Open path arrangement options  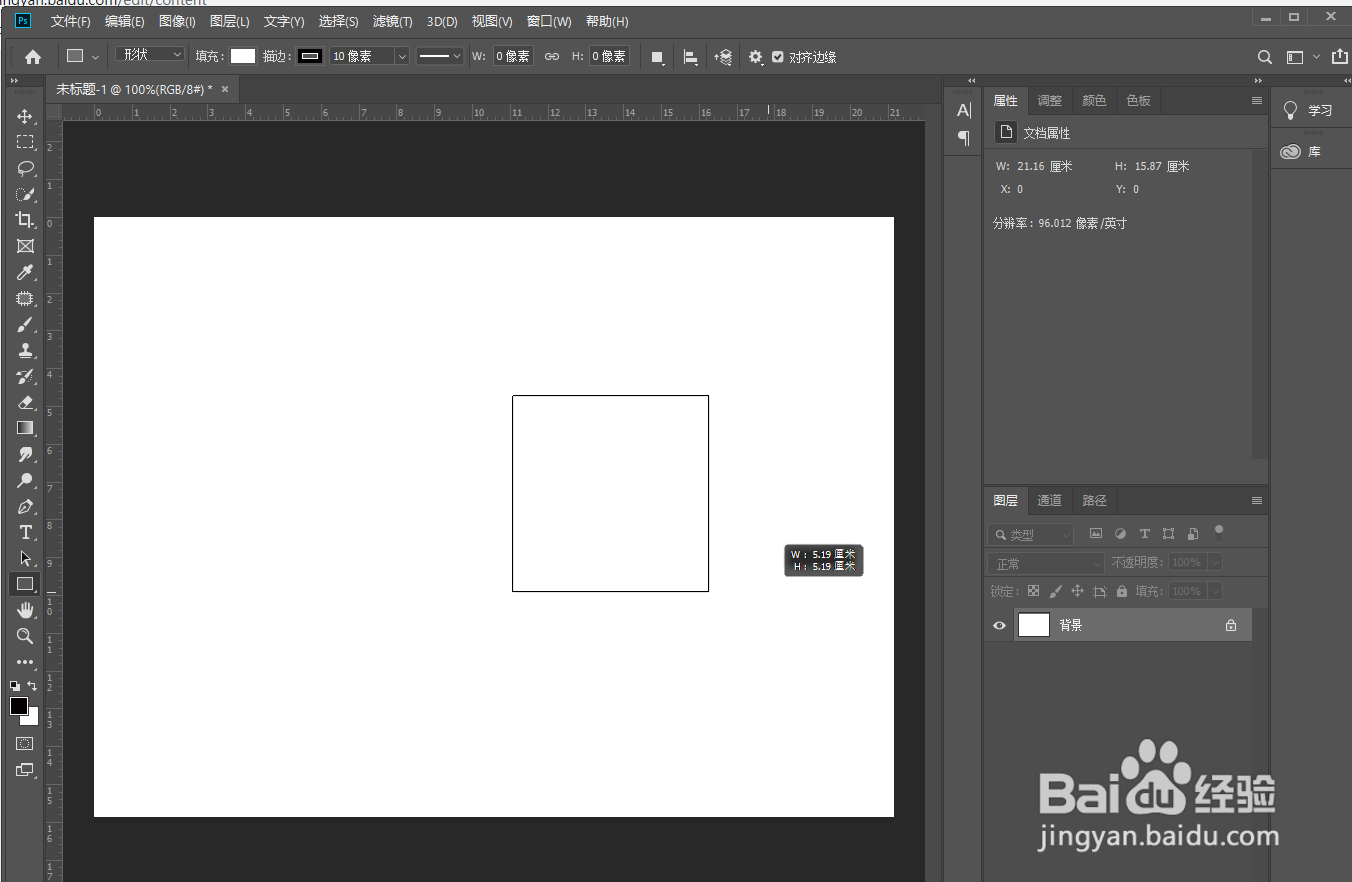point(723,57)
